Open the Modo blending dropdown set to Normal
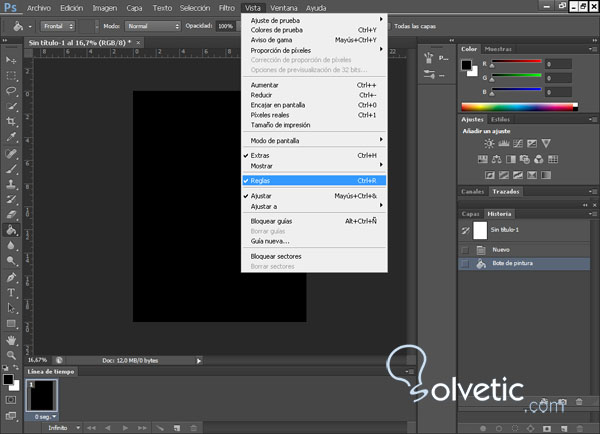The width and height of the screenshot is (600, 434). click(x=154, y=25)
